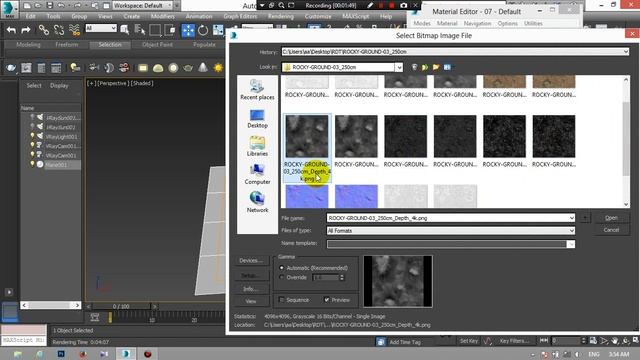Toggle light bulb for VRayLight001 in scene list

tap(32, 136)
